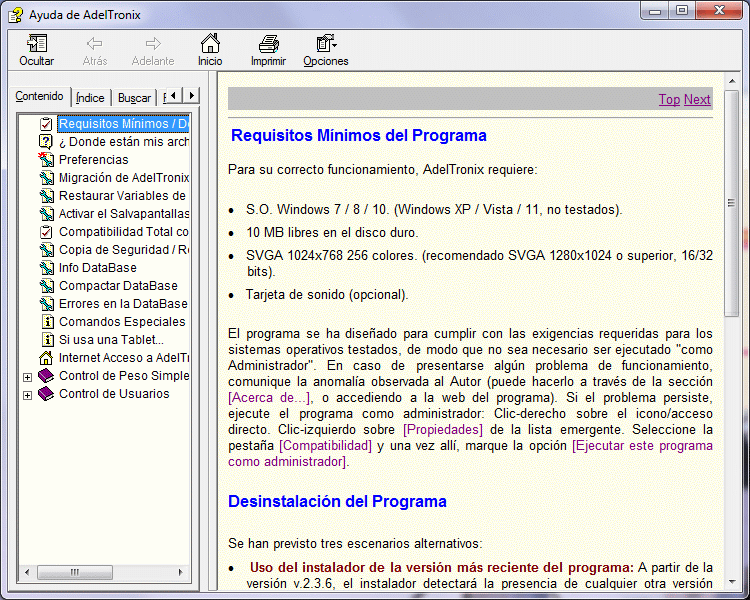Click the Imprimir printer icon
The image size is (750, 600).
[x=268, y=44]
